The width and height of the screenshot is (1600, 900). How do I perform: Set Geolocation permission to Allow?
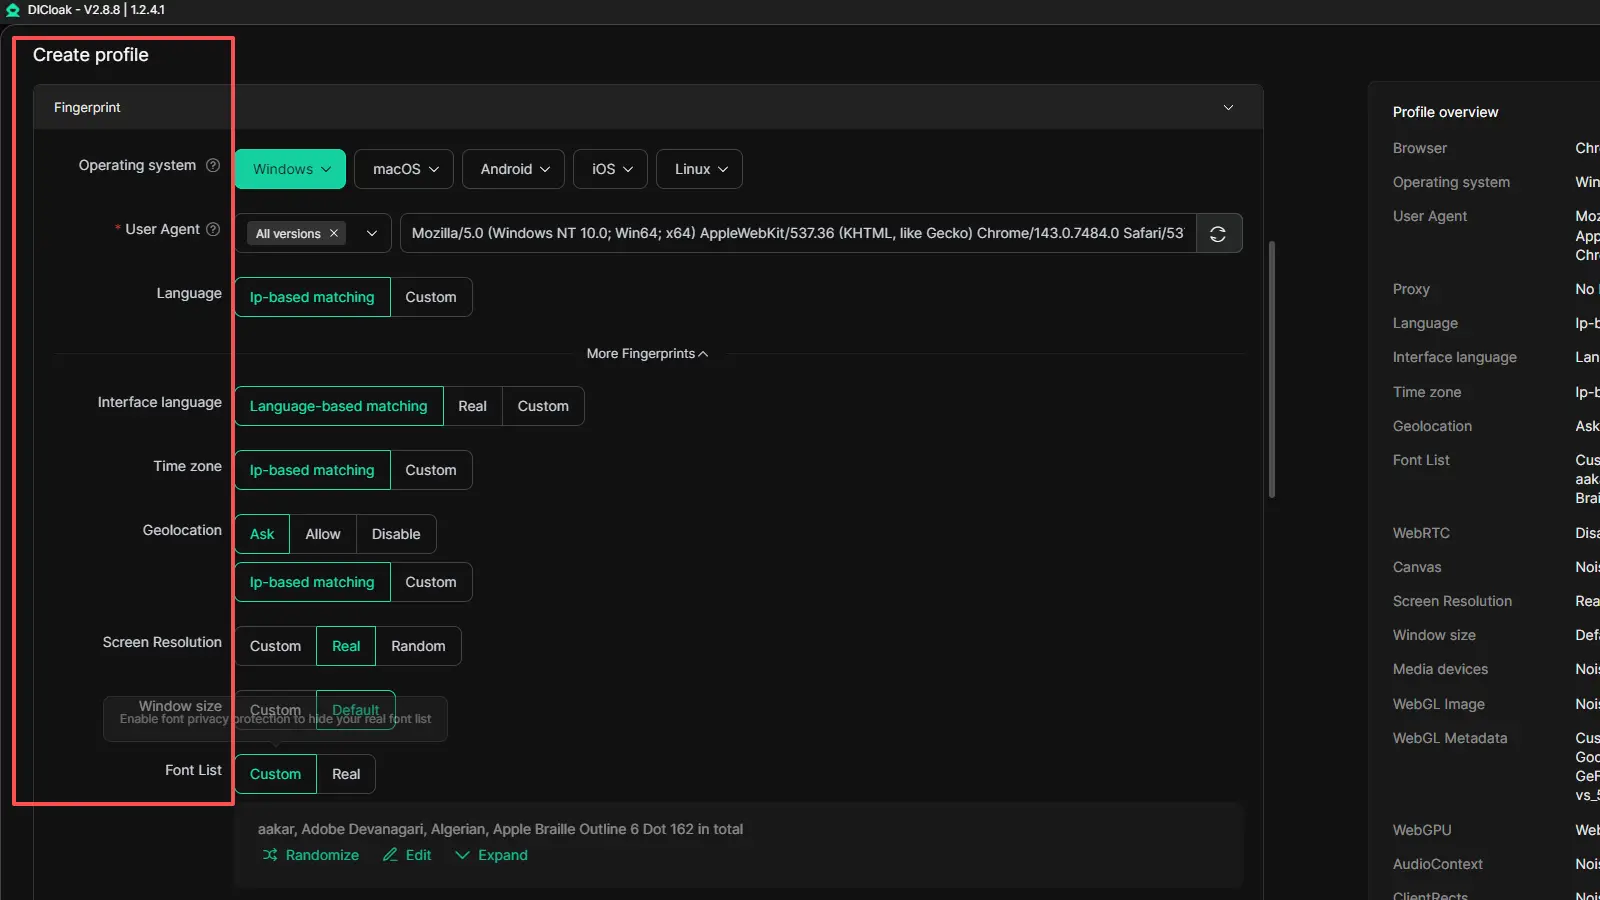tap(322, 535)
